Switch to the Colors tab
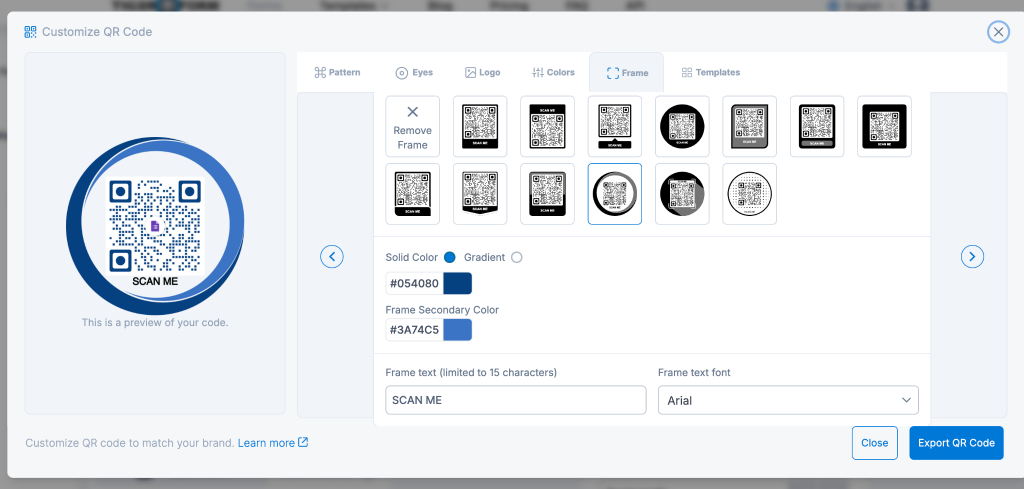 (553, 72)
